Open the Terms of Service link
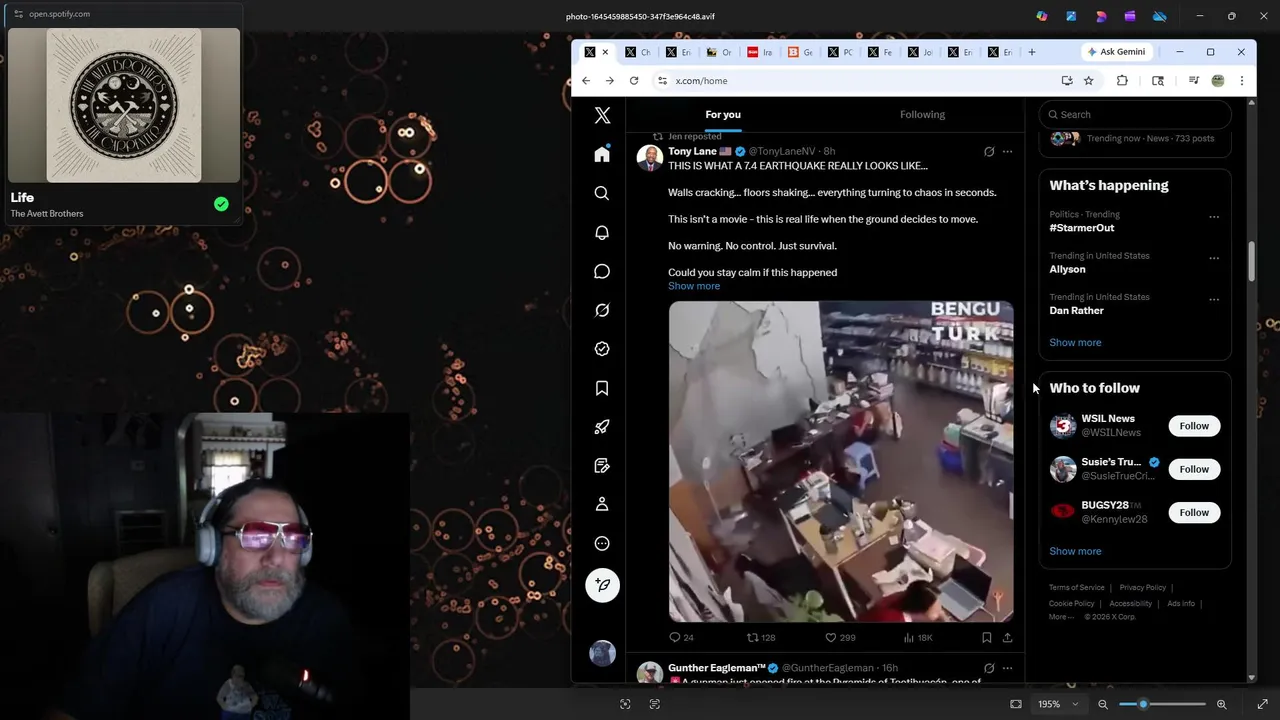 point(1077,588)
